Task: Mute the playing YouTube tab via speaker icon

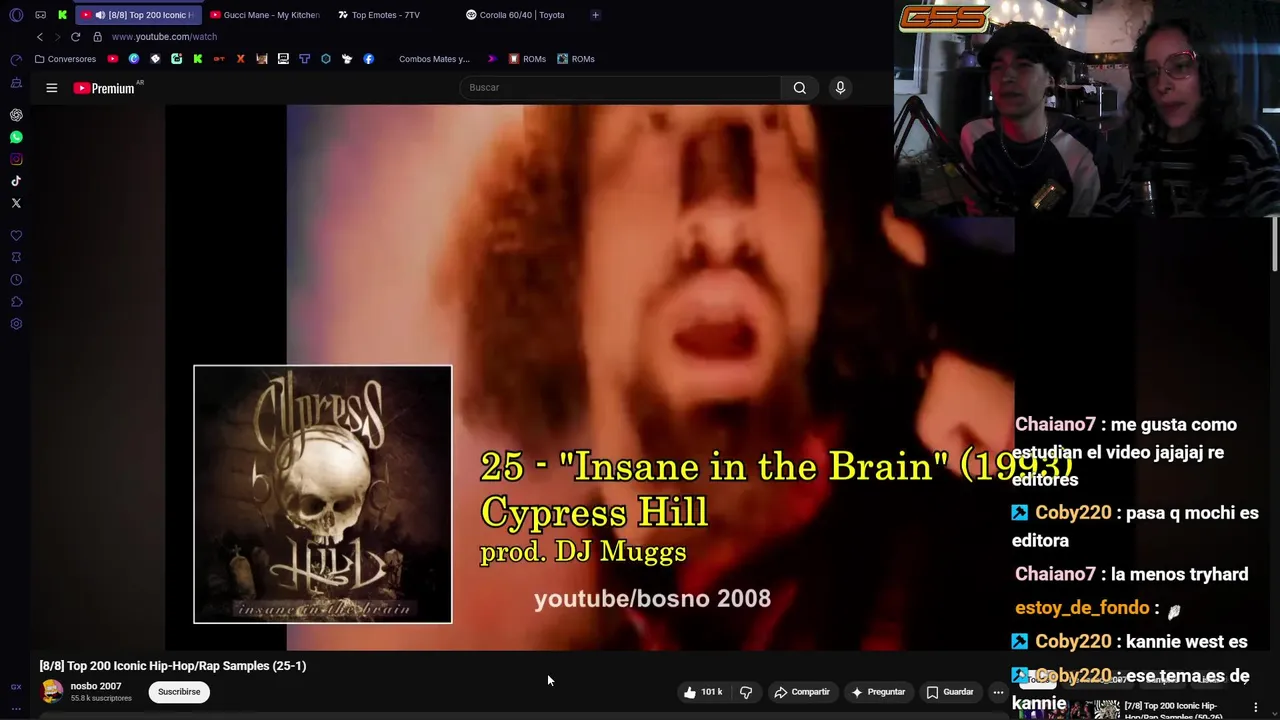Action: coord(100,15)
